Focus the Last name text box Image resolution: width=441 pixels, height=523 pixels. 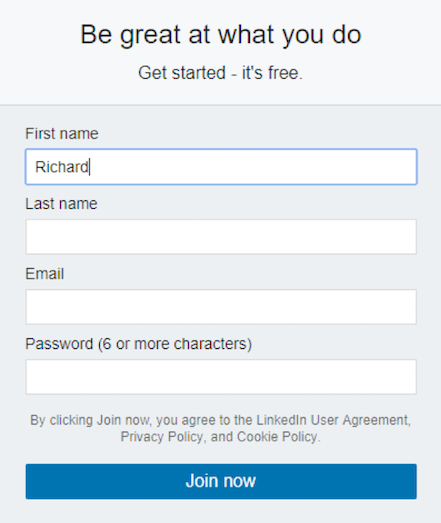pyautogui.click(x=221, y=237)
